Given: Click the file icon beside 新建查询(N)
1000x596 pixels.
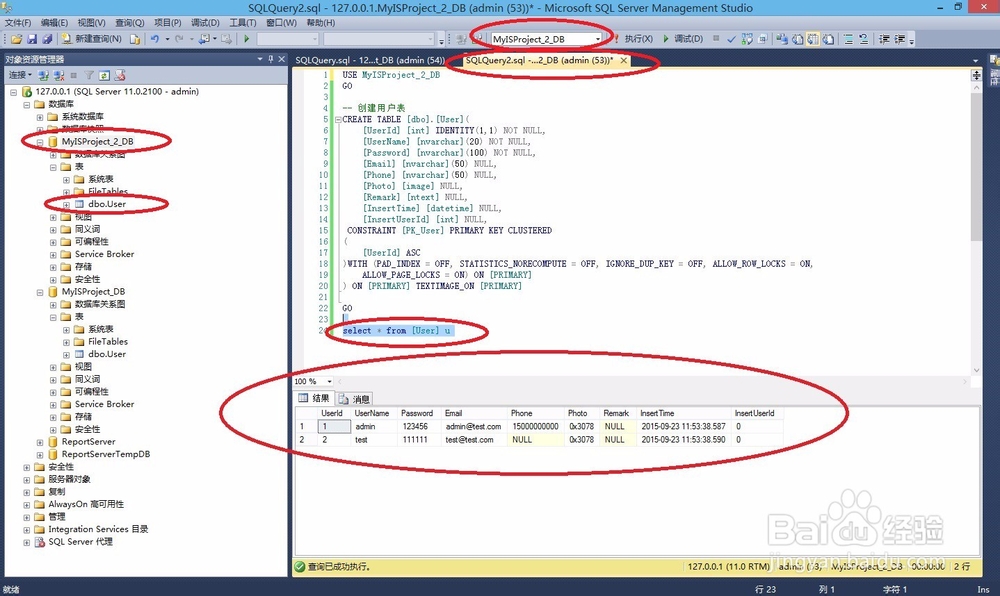Looking at the screenshot, I should pos(135,39).
